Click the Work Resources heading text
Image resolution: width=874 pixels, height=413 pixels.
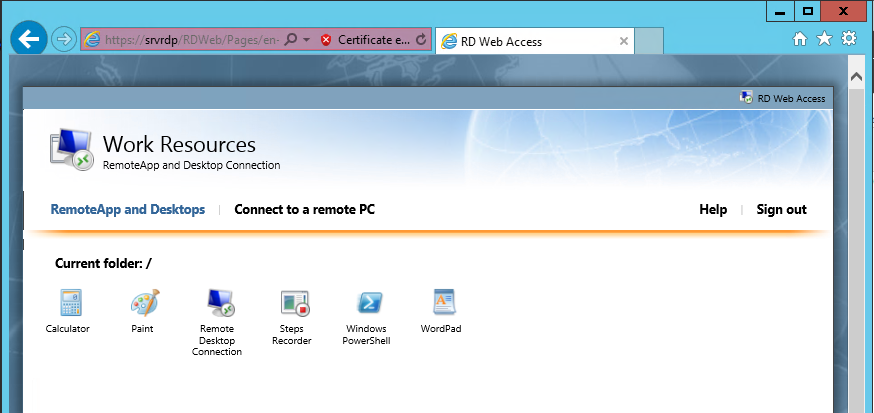point(179,144)
